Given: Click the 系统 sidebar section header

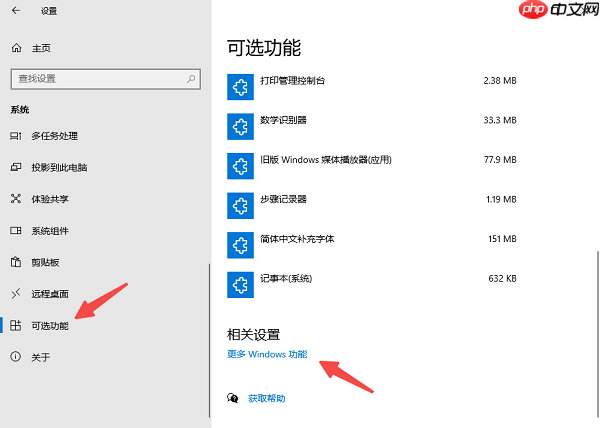Looking at the screenshot, I should [x=20, y=110].
